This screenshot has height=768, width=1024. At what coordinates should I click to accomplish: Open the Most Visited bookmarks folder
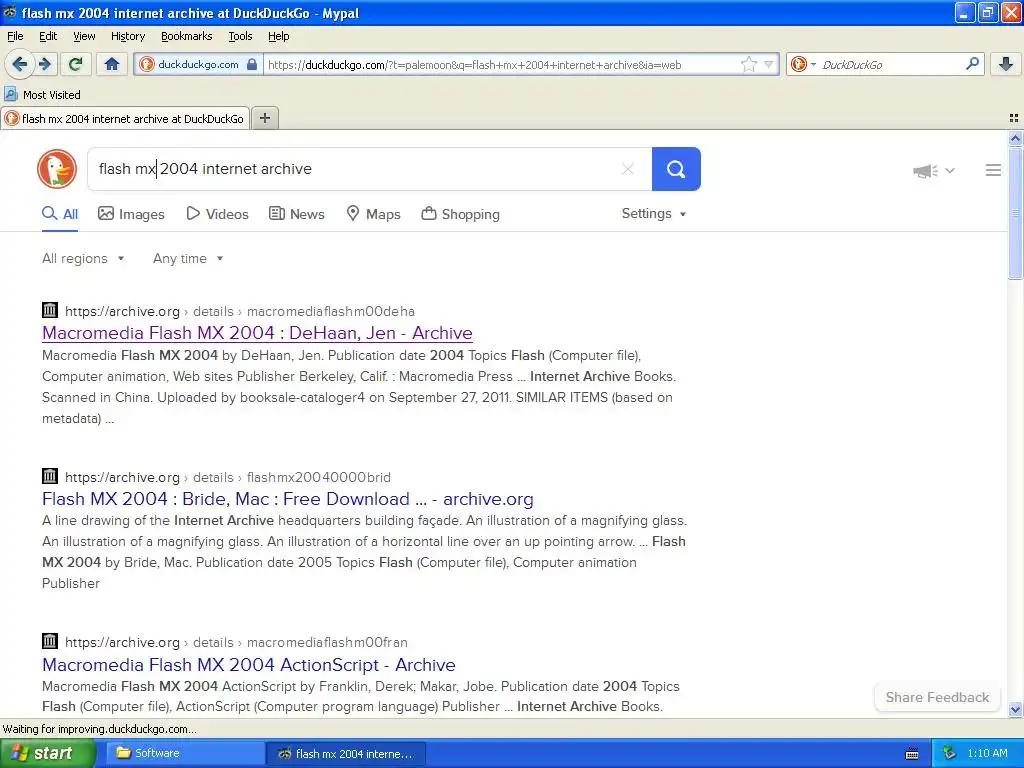pyautogui.click(x=42, y=95)
